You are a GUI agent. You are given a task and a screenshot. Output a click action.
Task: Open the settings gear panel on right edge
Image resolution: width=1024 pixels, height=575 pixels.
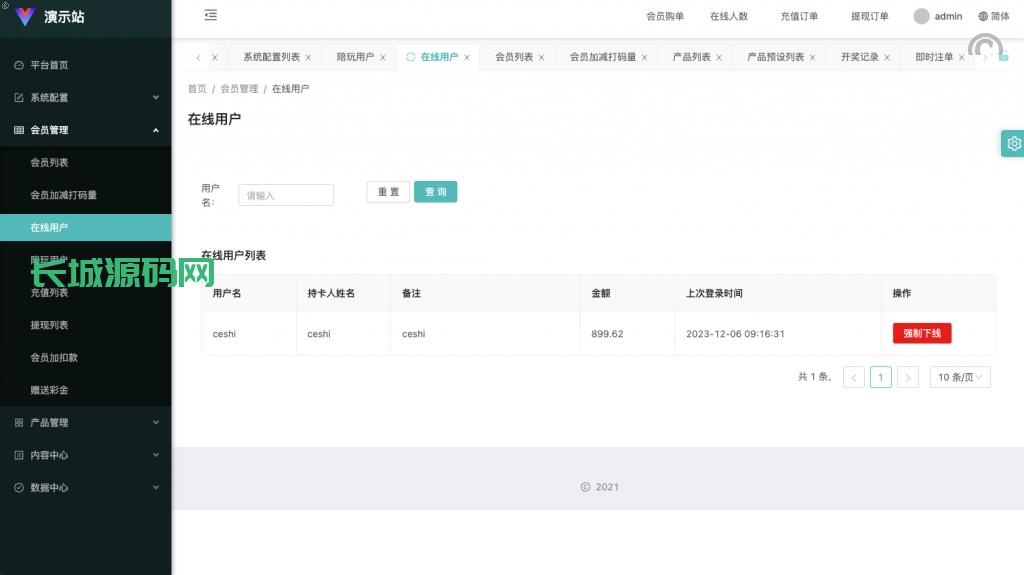pos(1013,143)
